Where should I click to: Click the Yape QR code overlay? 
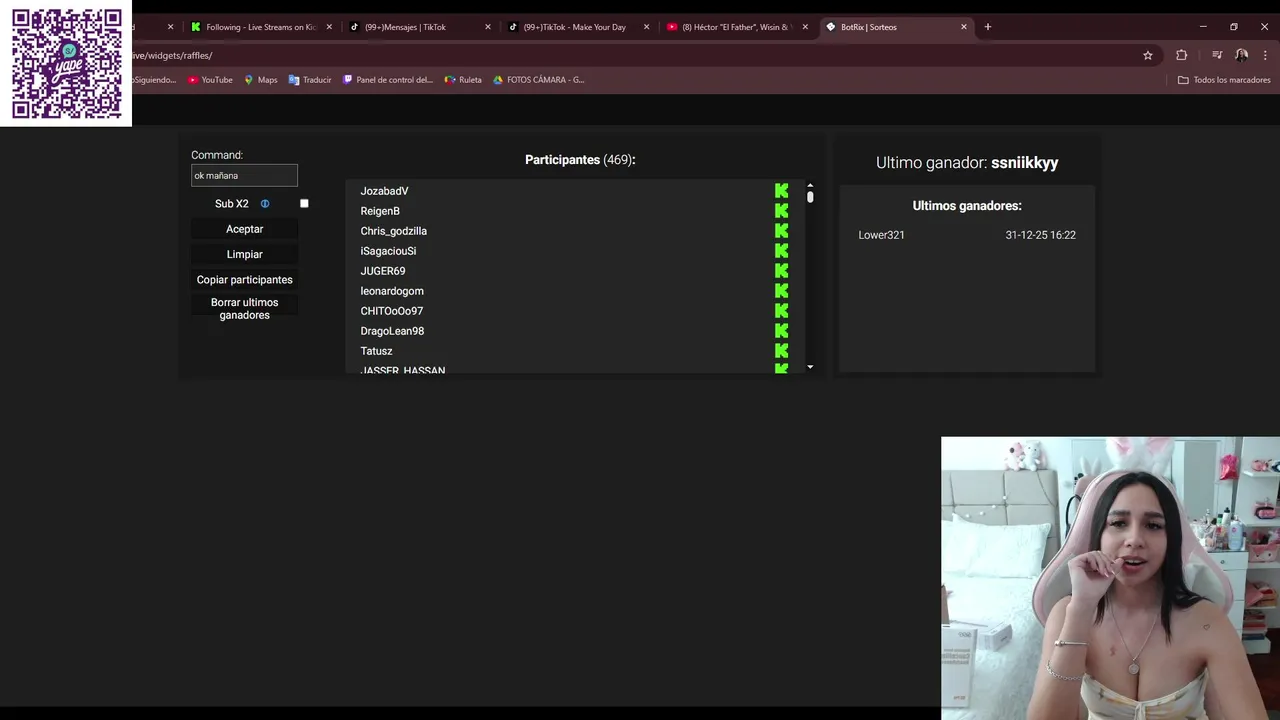click(66, 63)
